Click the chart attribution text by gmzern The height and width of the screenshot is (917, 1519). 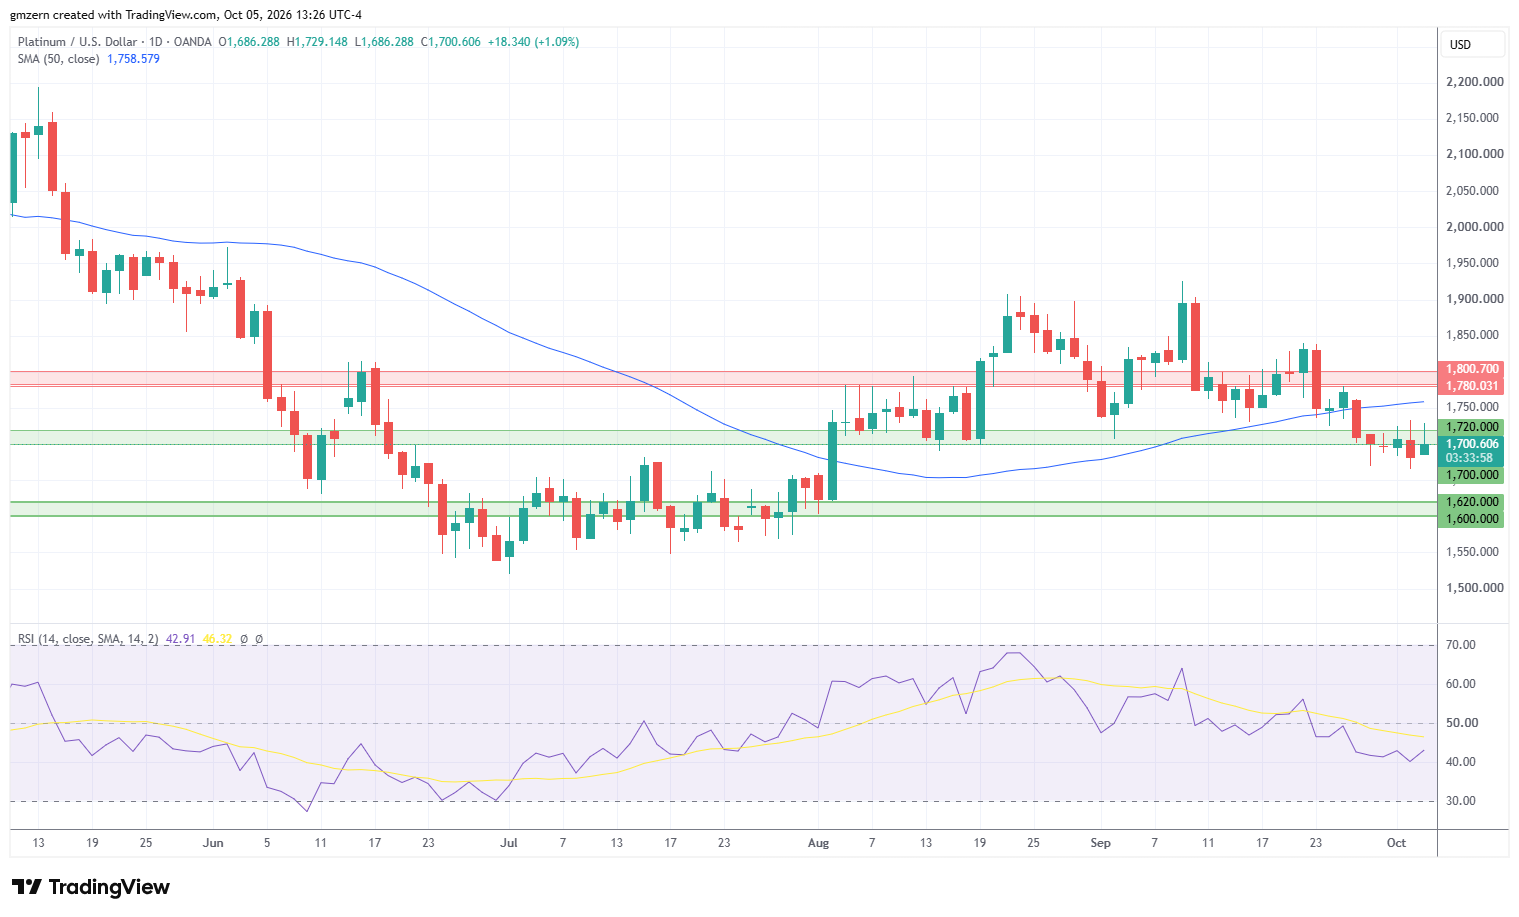pos(186,15)
